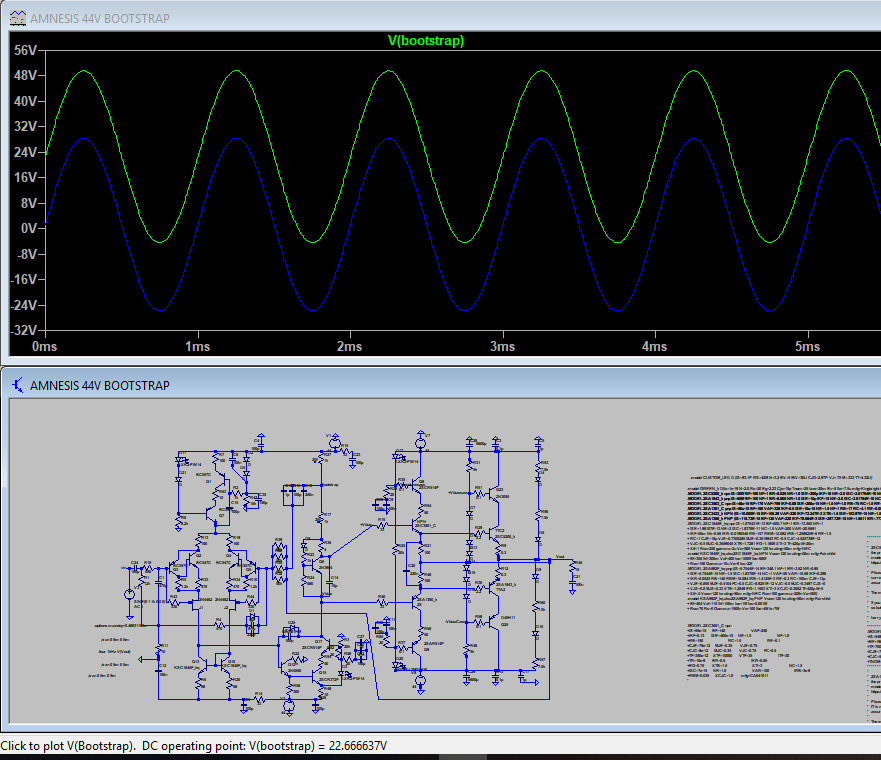Select the Q20 D45H11 transistor

click(494, 621)
